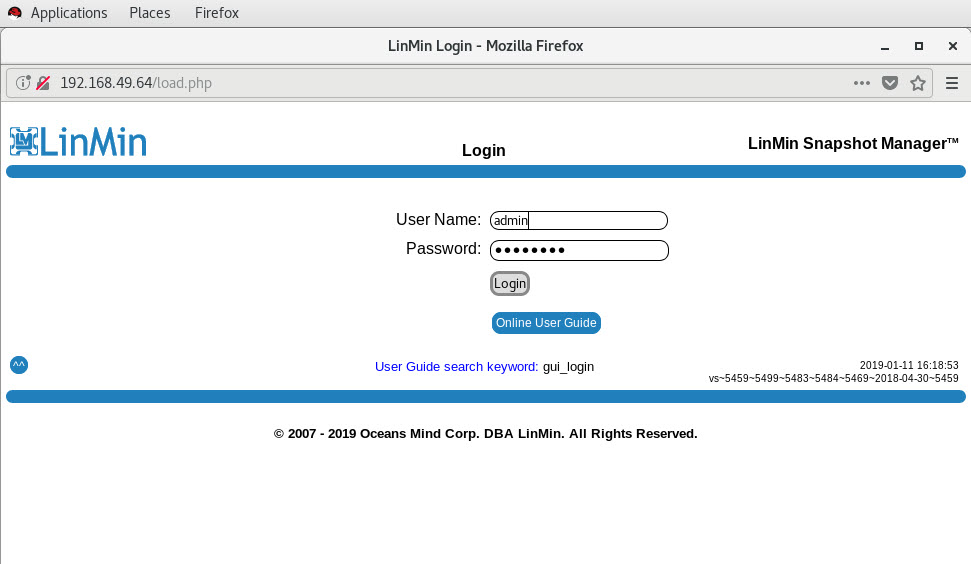
Task: Open the Applications menu
Action: pos(69,13)
